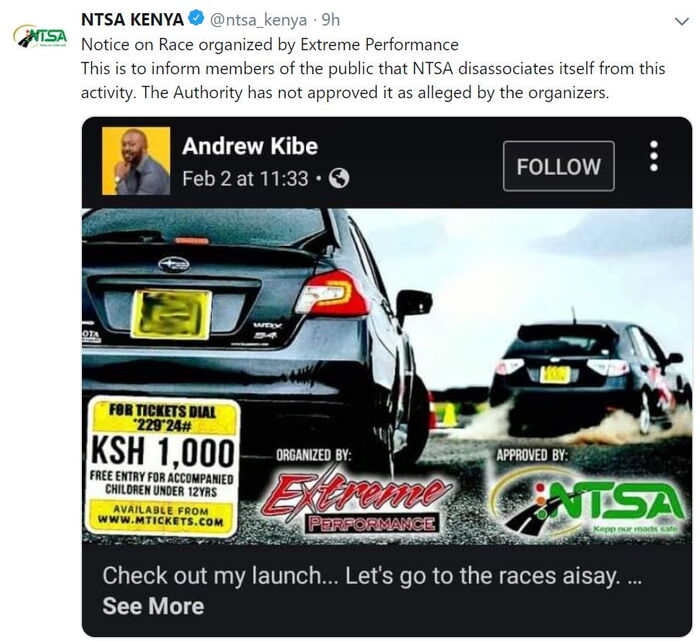The height and width of the screenshot is (641, 700).
Task: Open the tweet options chevron
Action: pos(682,21)
